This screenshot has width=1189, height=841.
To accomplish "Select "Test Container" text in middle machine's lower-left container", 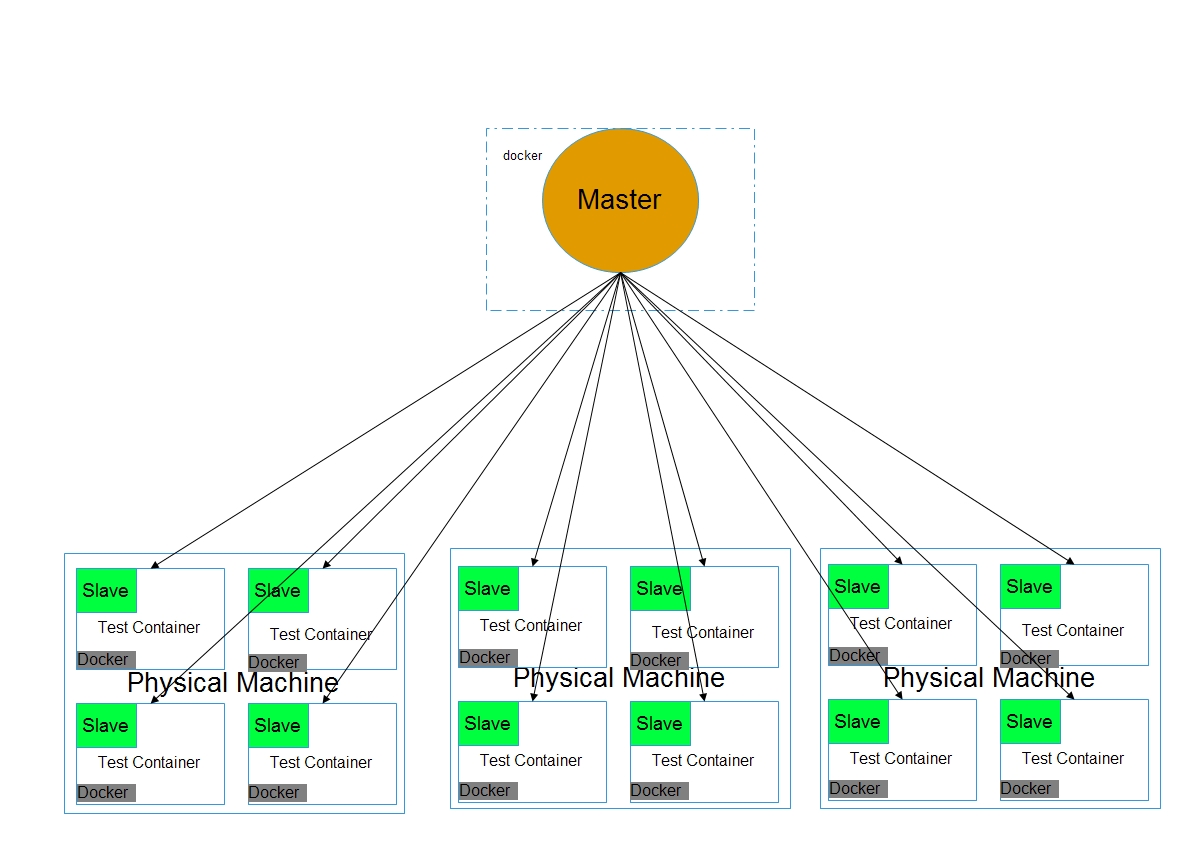I will [531, 760].
